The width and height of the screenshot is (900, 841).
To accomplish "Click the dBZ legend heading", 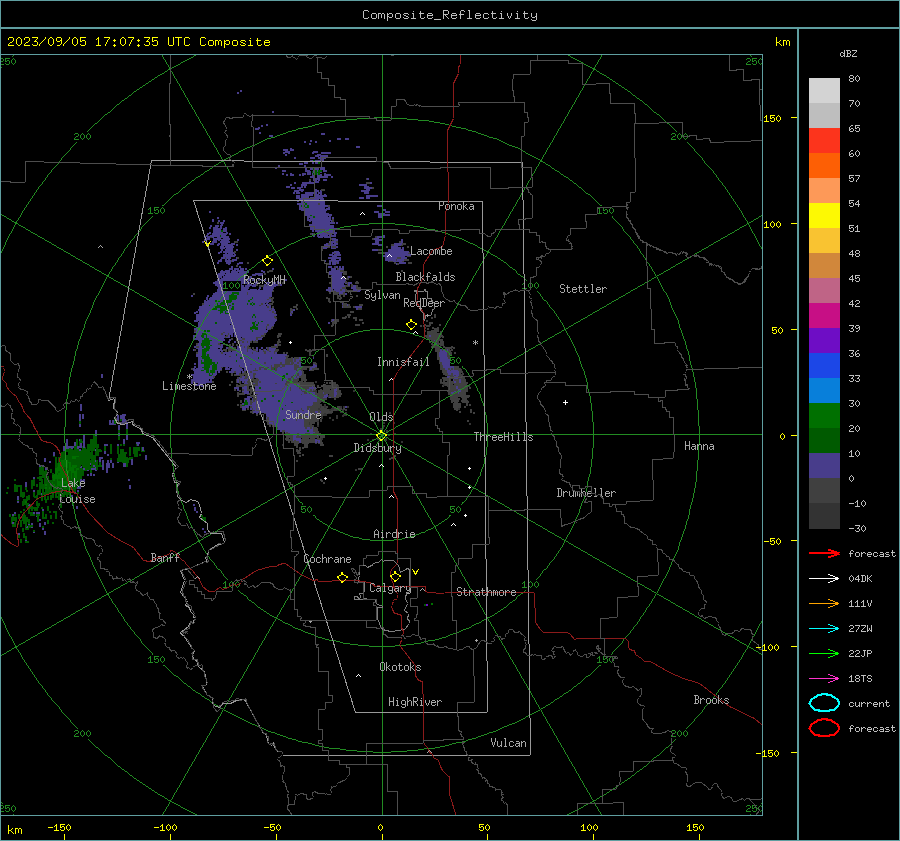I will [x=848, y=54].
